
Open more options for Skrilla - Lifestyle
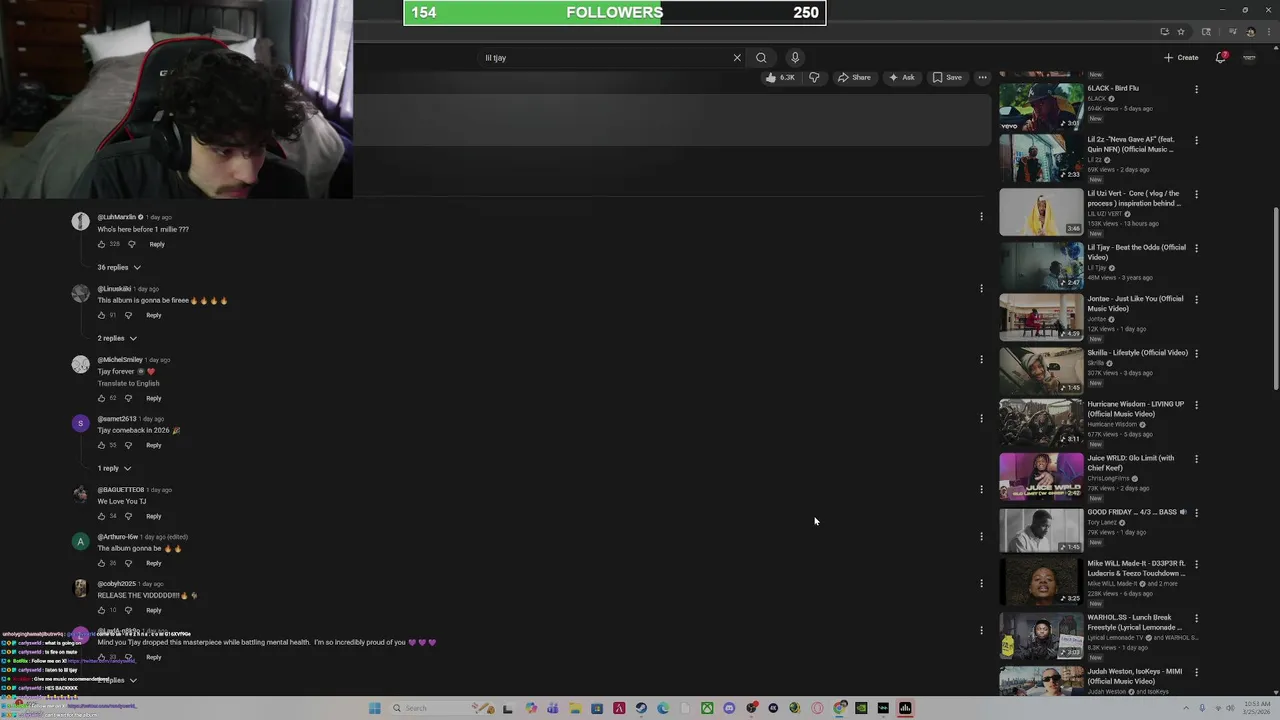[x=1196, y=353]
